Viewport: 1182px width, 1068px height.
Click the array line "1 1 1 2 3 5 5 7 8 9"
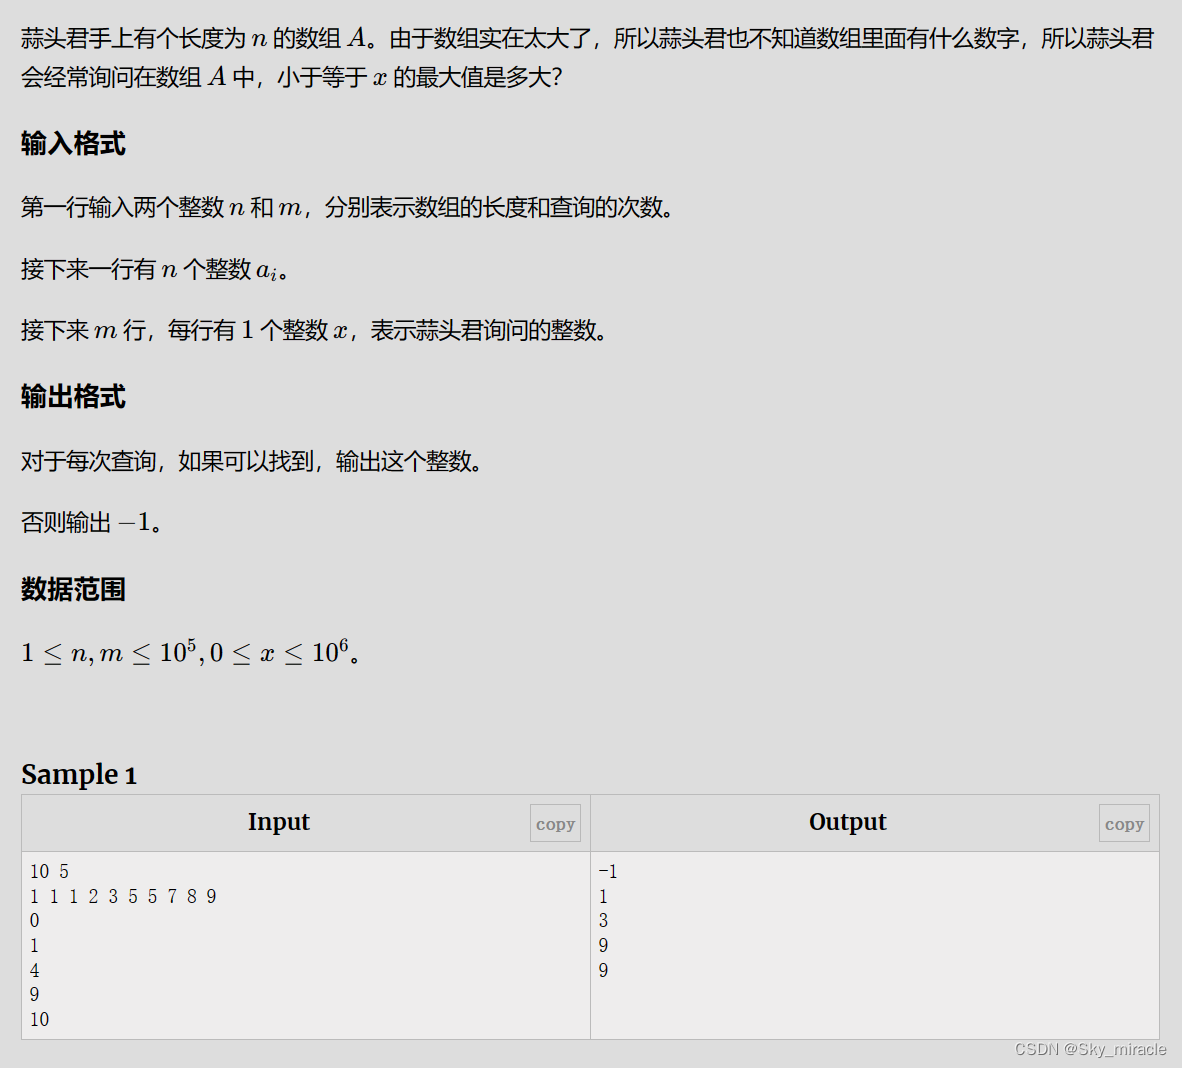click(123, 896)
